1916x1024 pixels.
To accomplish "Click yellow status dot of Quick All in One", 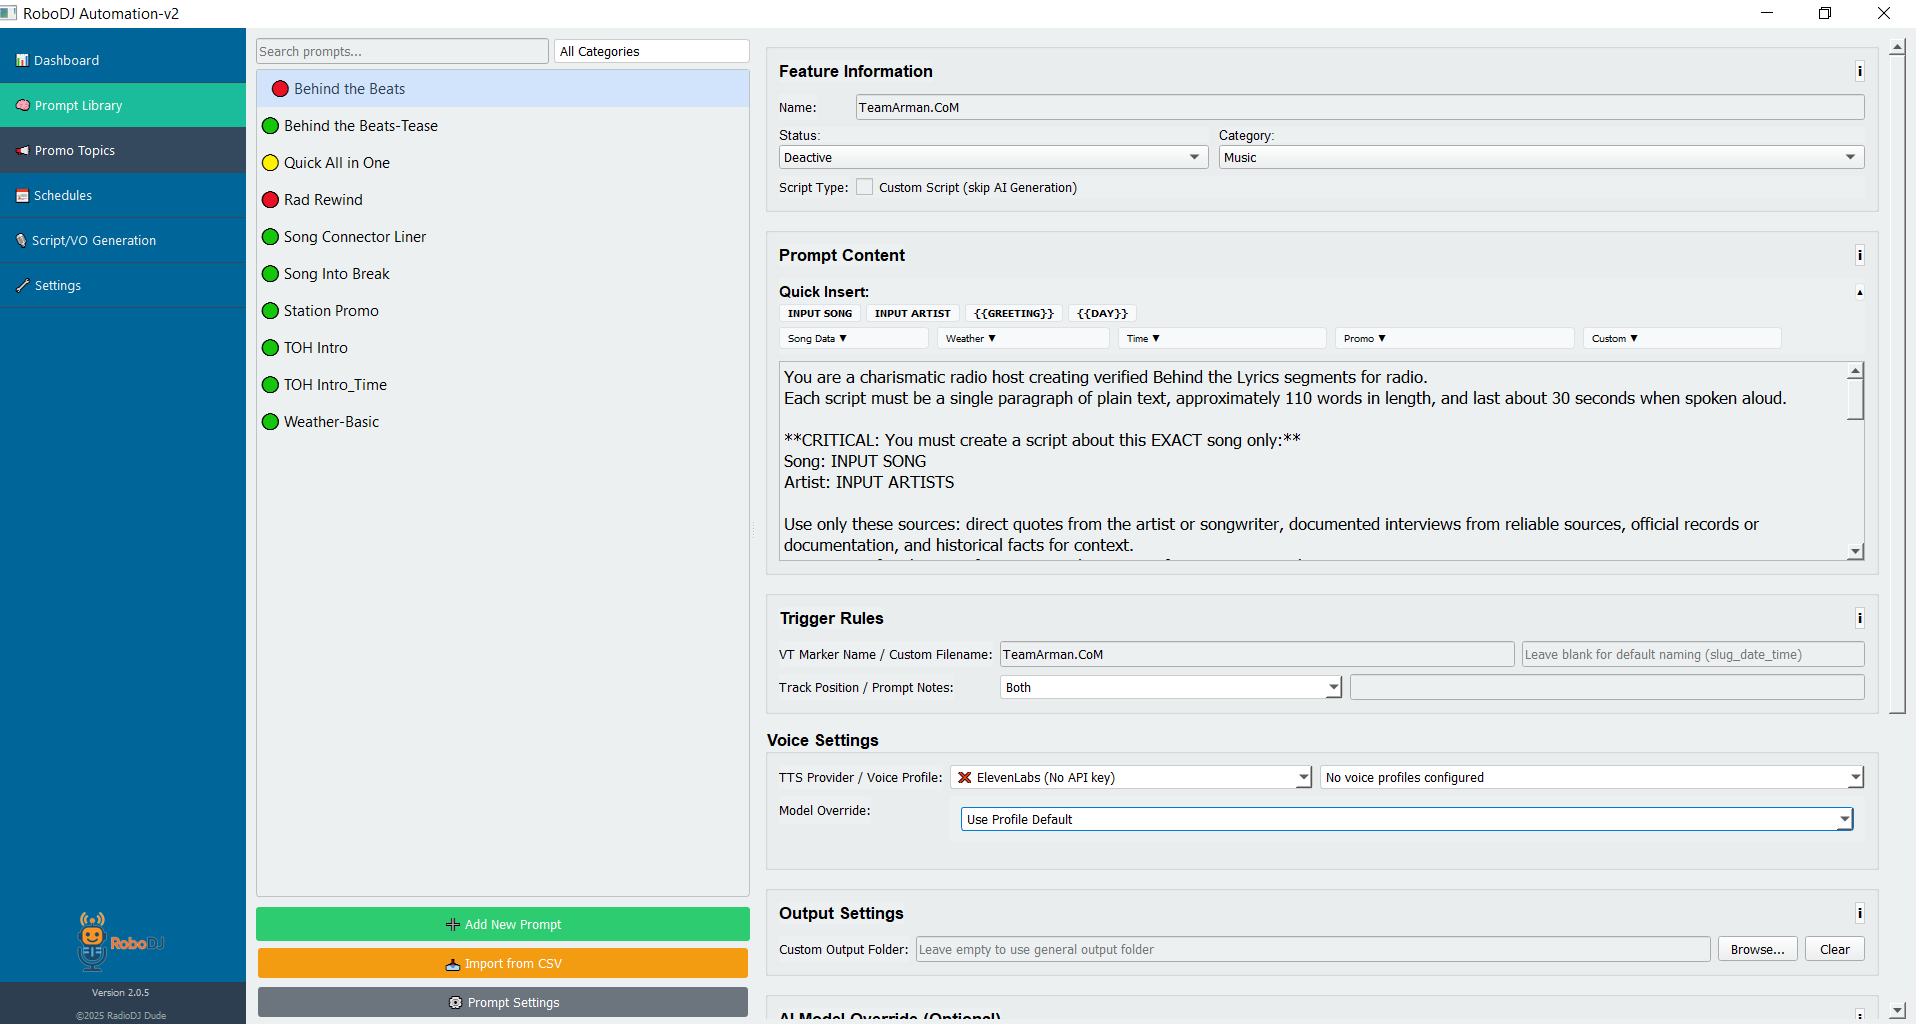I will pos(270,163).
